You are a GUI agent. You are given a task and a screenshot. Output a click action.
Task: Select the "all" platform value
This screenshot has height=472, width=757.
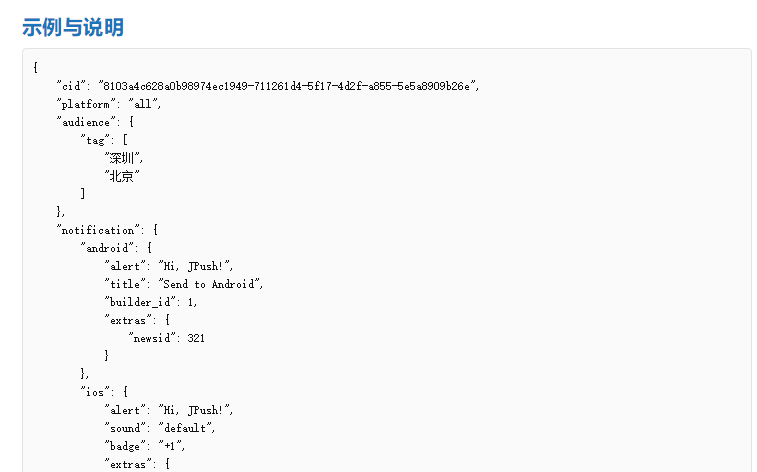(x=144, y=104)
